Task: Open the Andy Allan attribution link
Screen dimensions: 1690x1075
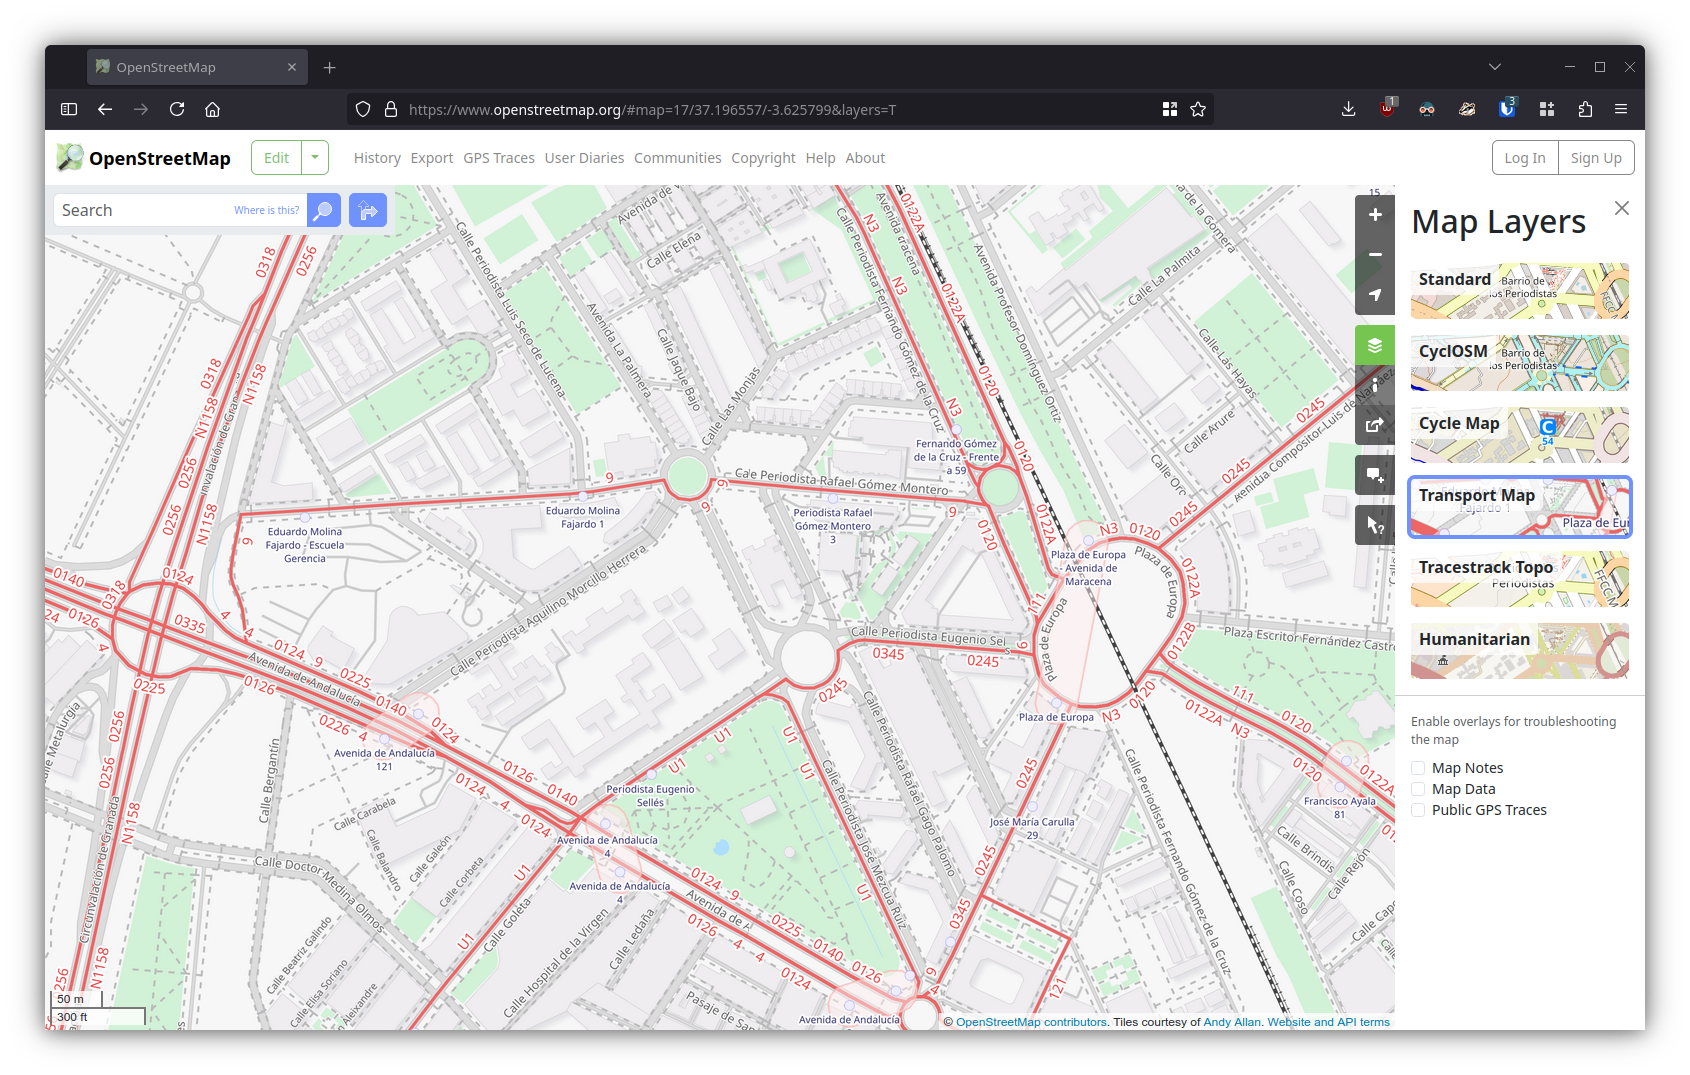Action: coord(1232,1022)
